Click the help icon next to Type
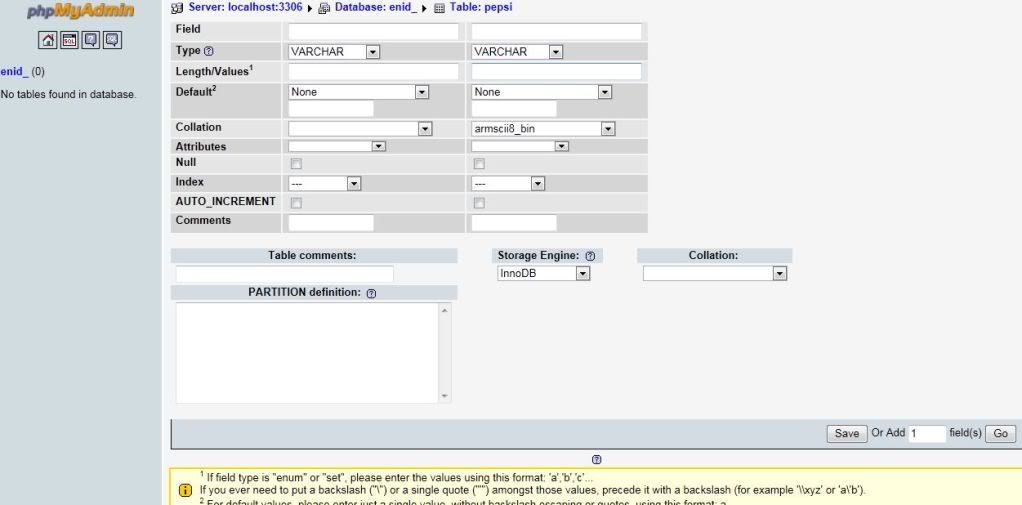1022x505 pixels. pos(209,51)
